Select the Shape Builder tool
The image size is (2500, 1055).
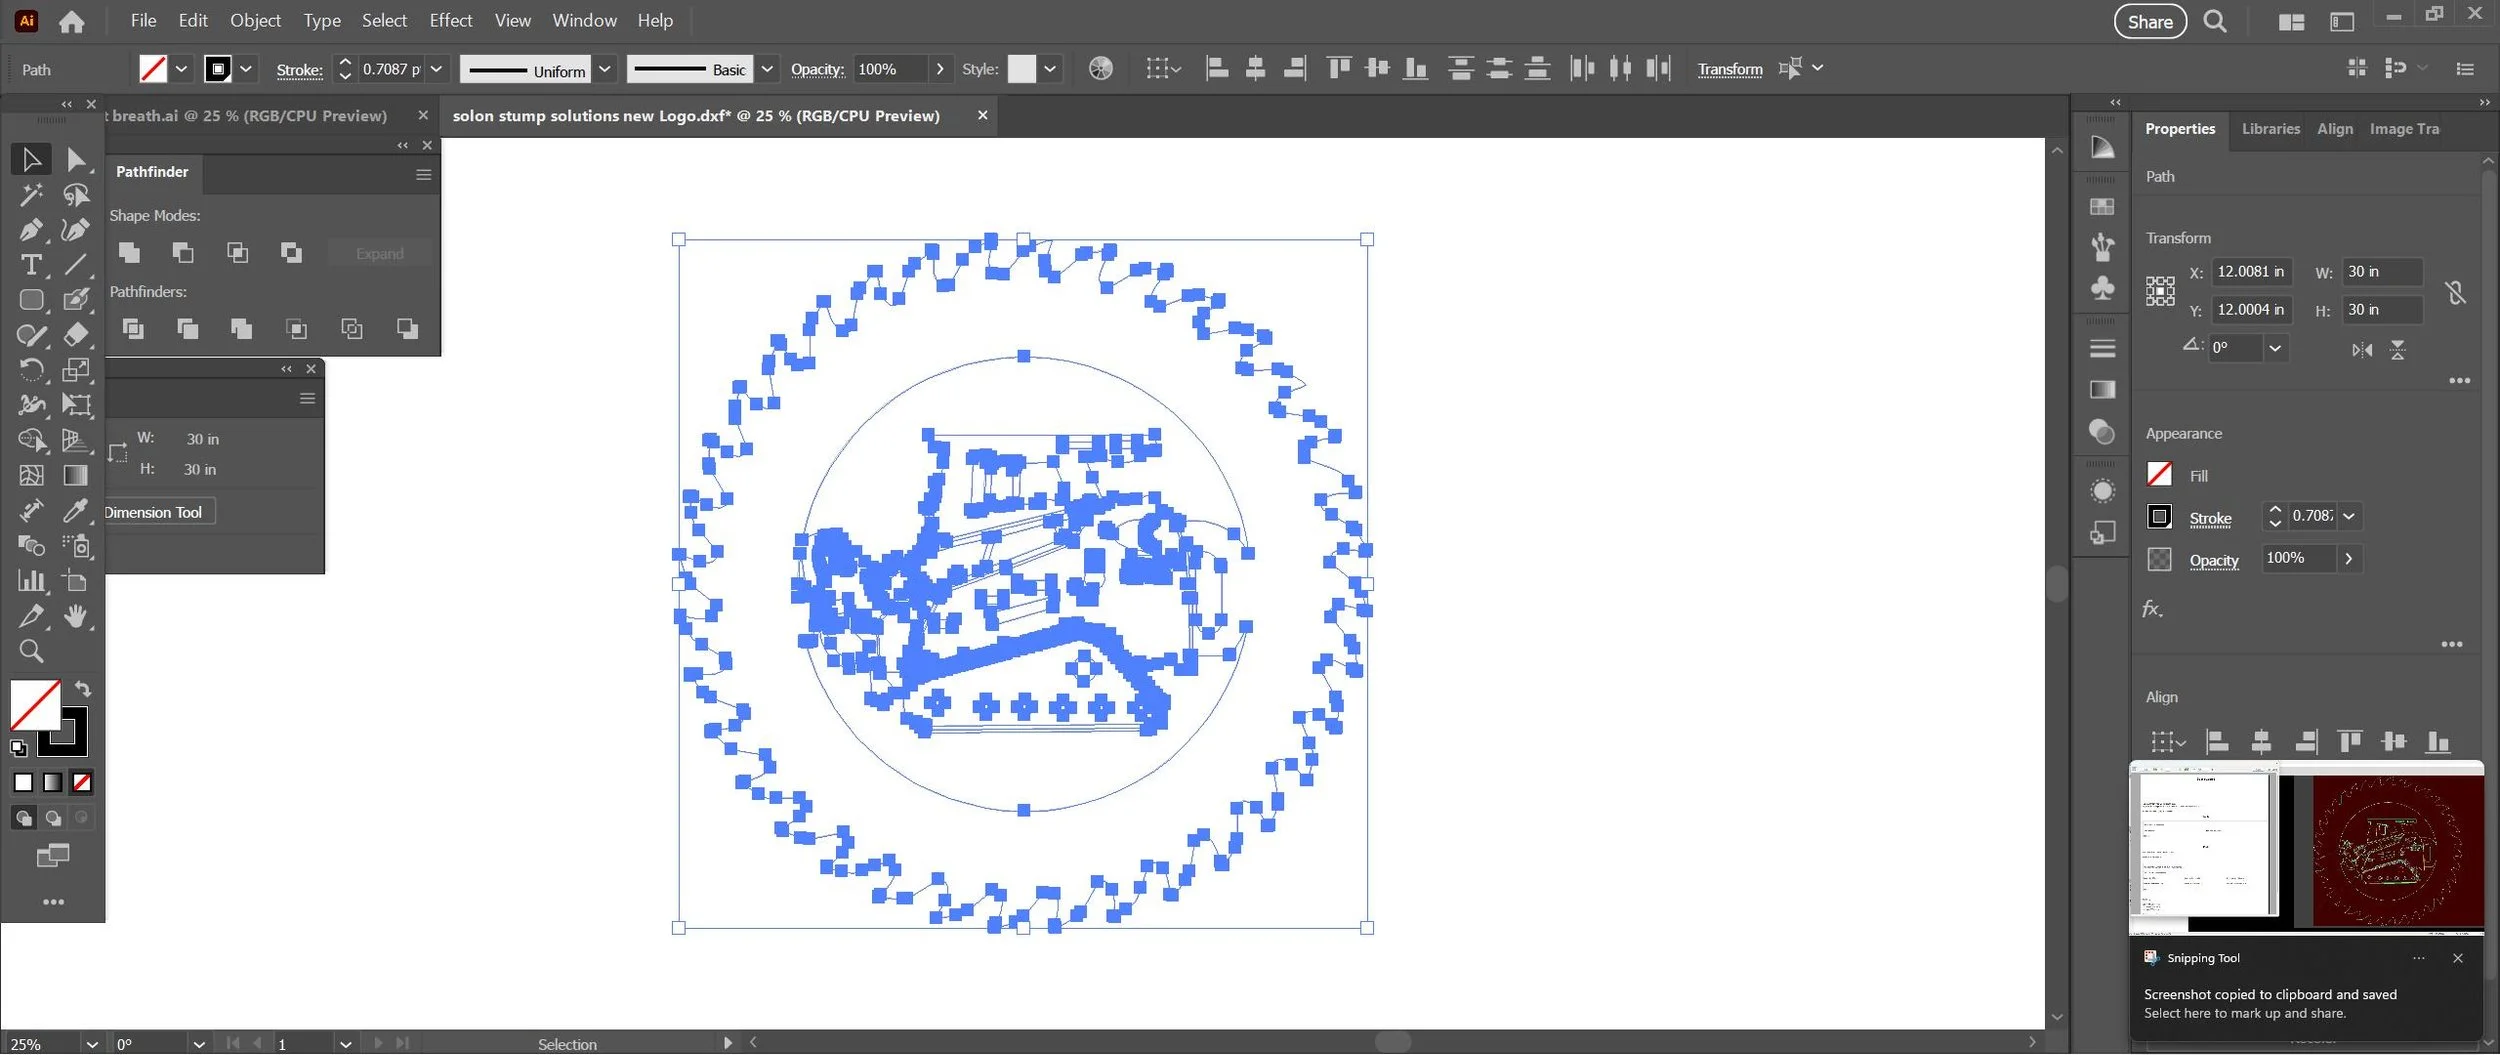coord(31,440)
